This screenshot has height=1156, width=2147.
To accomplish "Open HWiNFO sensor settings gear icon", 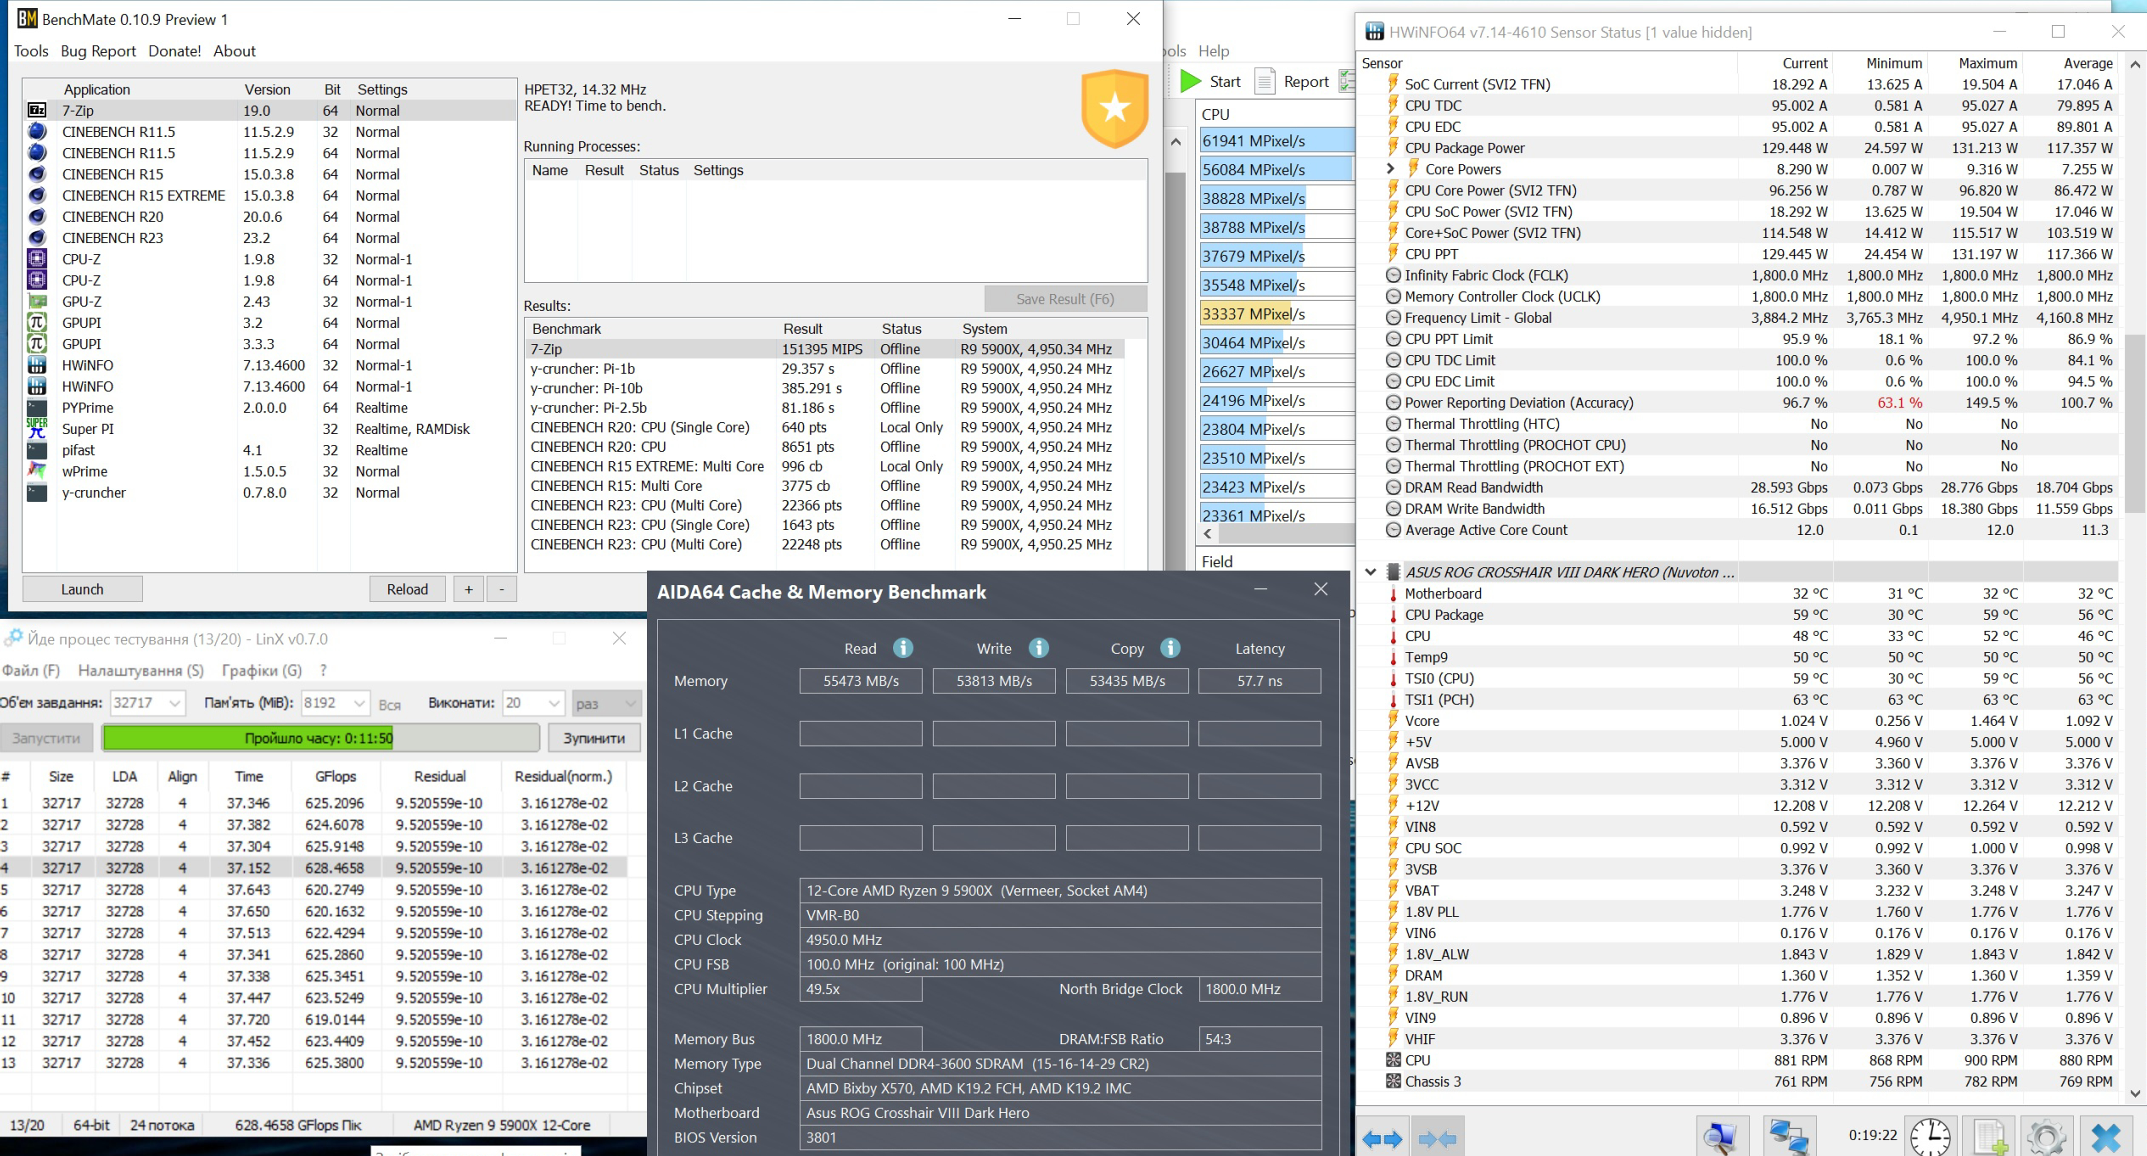I will [x=2045, y=1136].
